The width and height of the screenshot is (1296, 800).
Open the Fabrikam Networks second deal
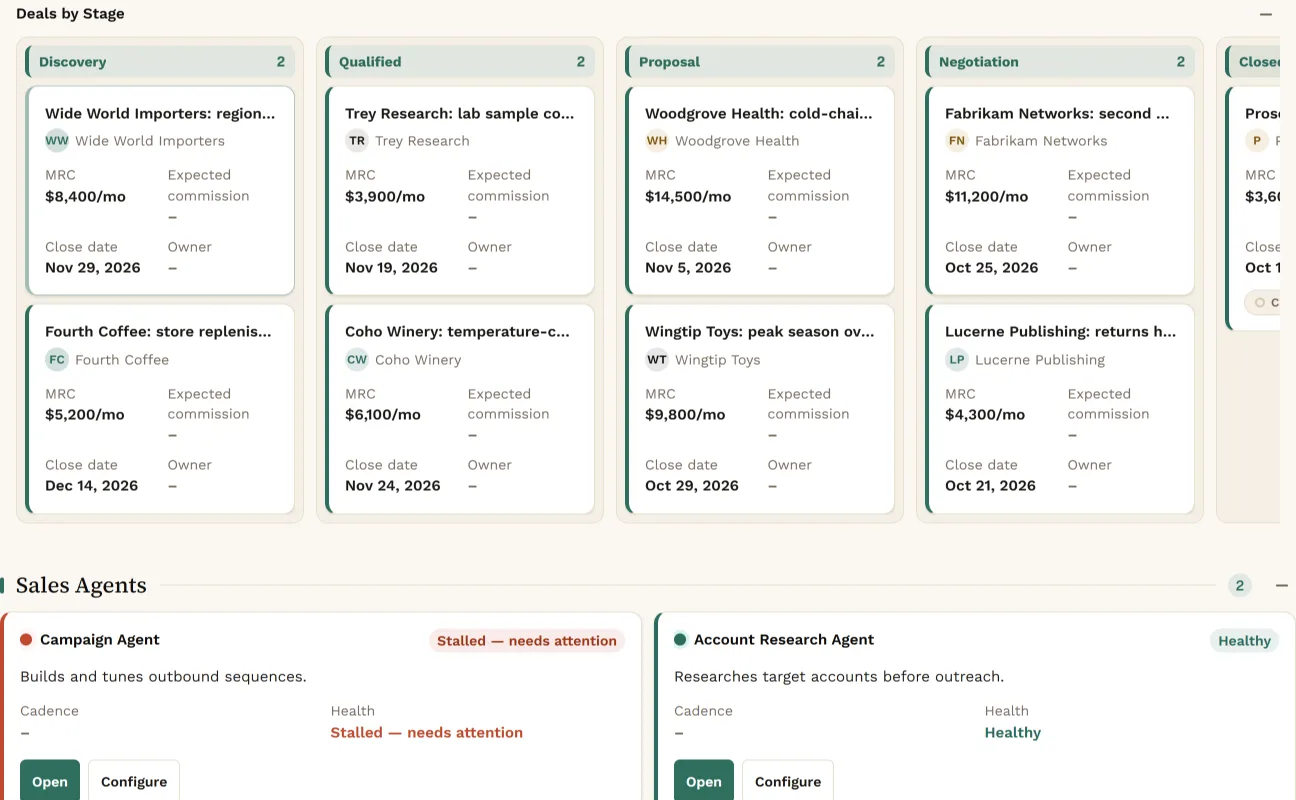[x=1057, y=113]
